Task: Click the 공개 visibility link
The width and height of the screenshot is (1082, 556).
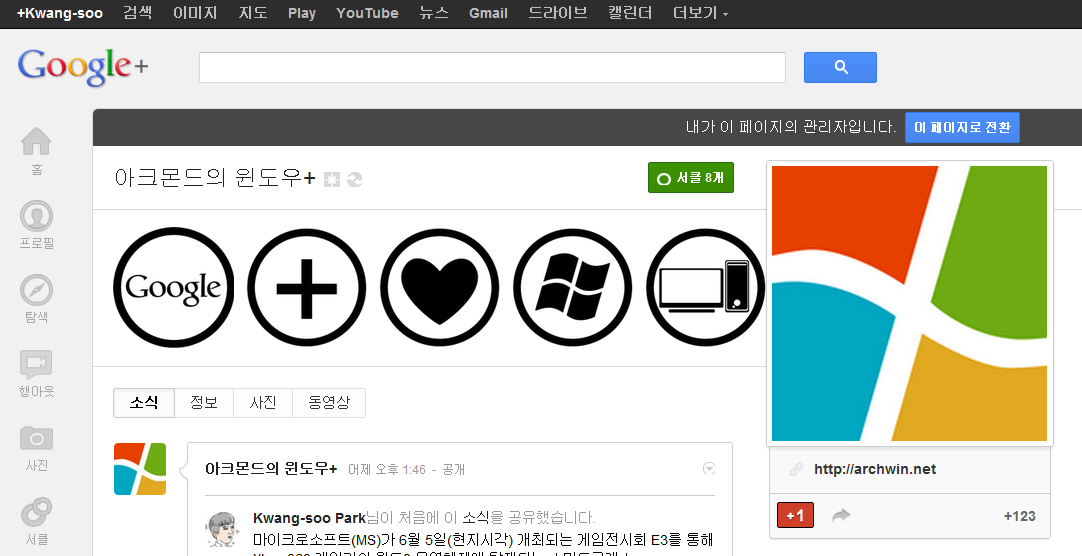Action: pyautogui.click(x=453, y=469)
